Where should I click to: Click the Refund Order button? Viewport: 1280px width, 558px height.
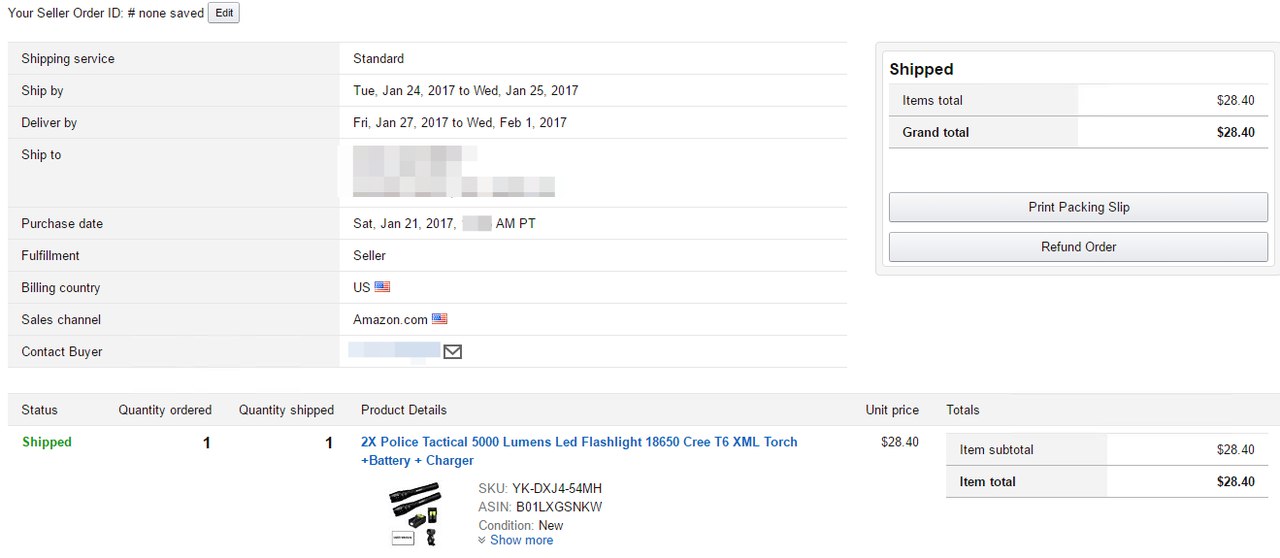[1078, 247]
